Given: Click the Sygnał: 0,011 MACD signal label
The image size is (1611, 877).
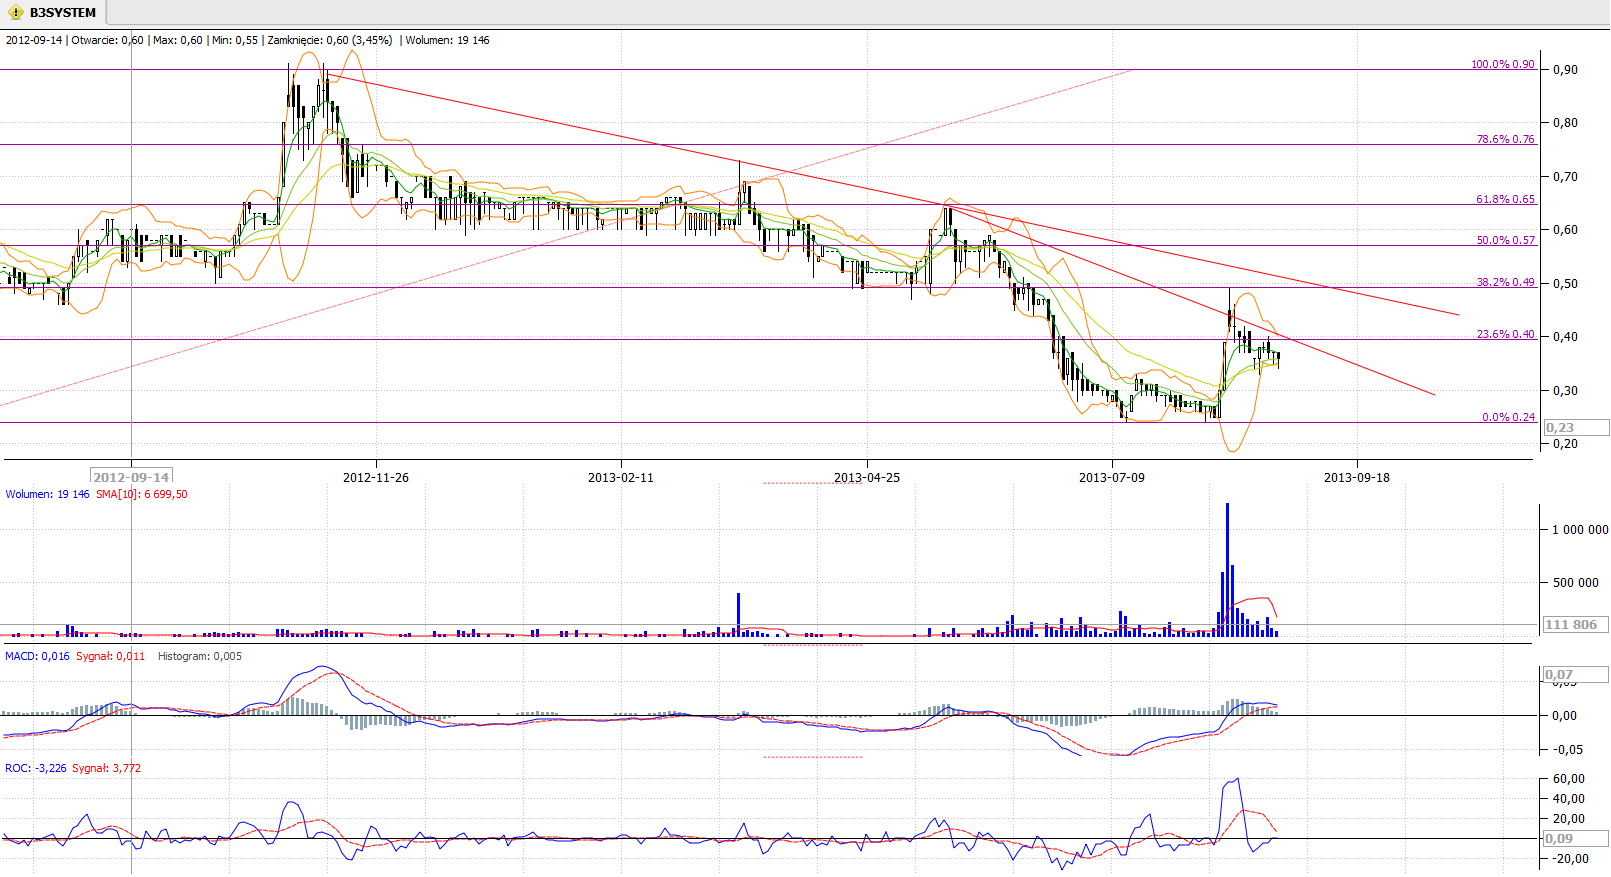Looking at the screenshot, I should click(110, 656).
